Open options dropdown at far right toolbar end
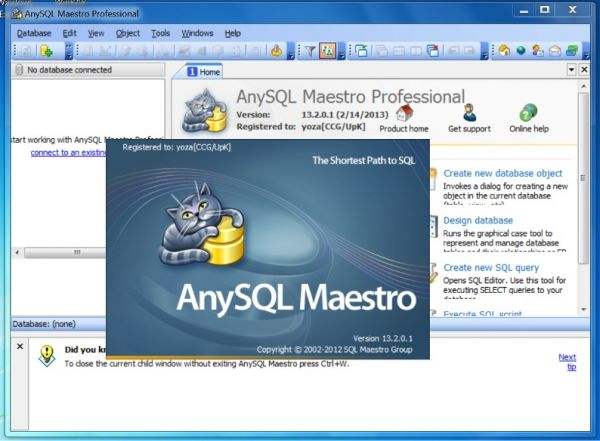600x441 pixels. pos(586,51)
